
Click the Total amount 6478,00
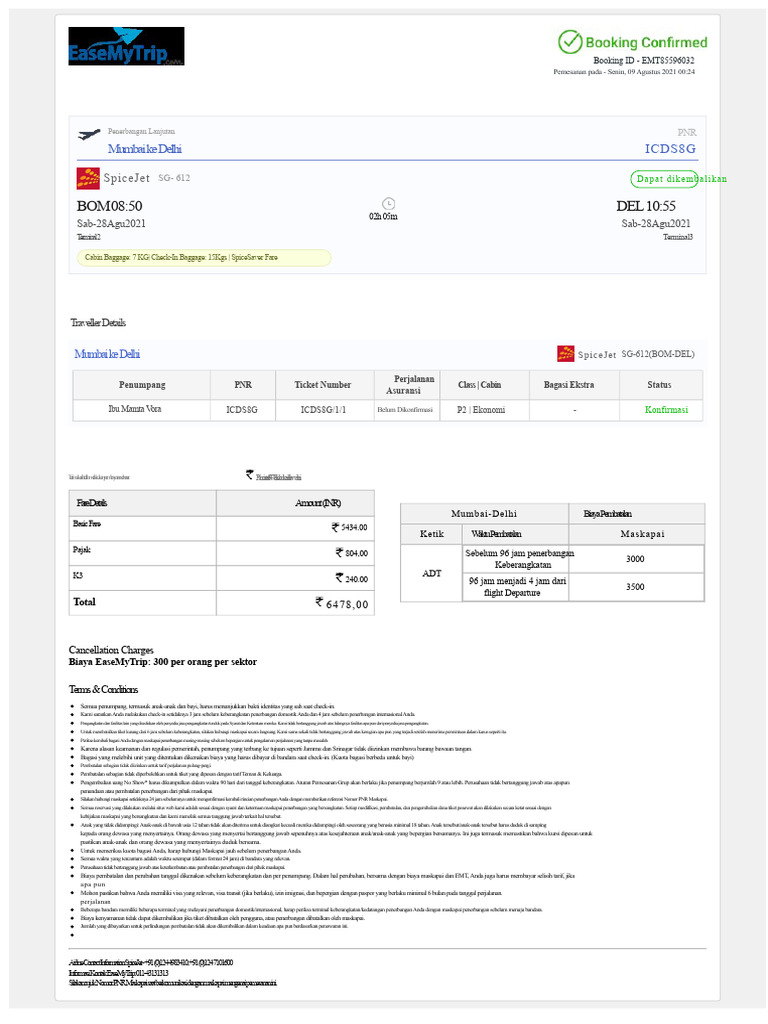point(342,603)
